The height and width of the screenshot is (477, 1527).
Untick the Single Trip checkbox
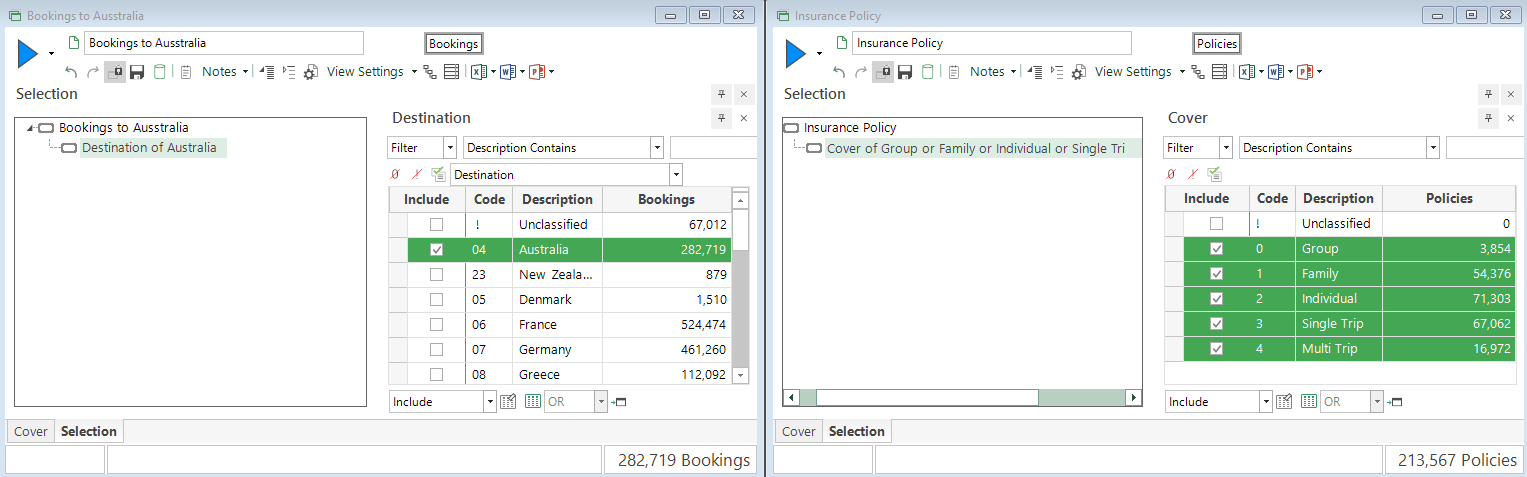coord(1216,324)
